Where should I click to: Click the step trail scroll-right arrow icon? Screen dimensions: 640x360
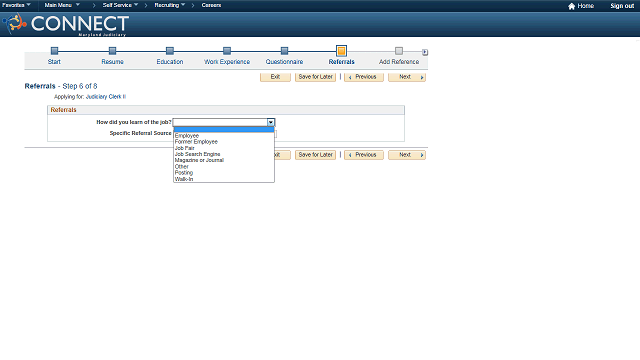click(x=425, y=52)
